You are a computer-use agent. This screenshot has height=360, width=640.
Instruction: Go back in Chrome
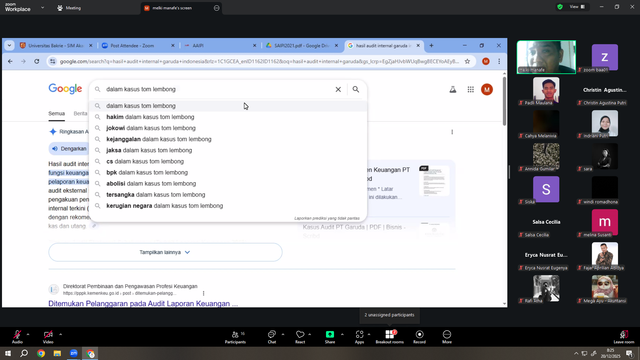click(10, 61)
